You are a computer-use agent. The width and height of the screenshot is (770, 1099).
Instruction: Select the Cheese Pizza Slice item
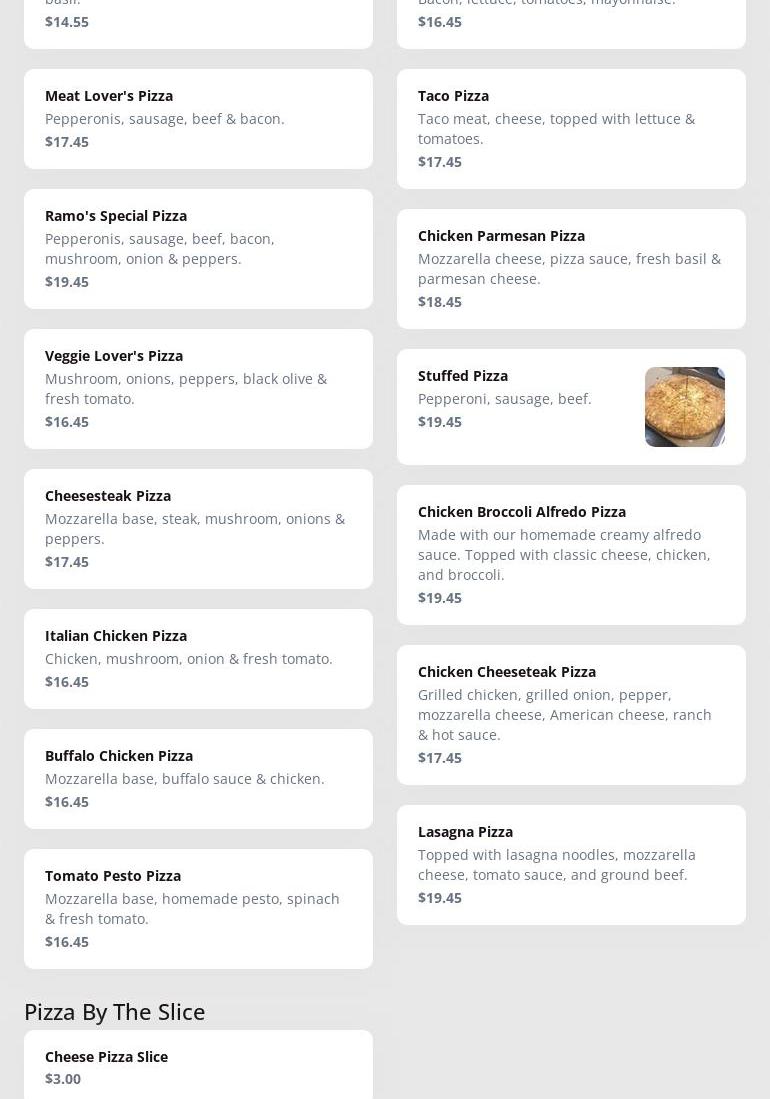[x=198, y=1066]
